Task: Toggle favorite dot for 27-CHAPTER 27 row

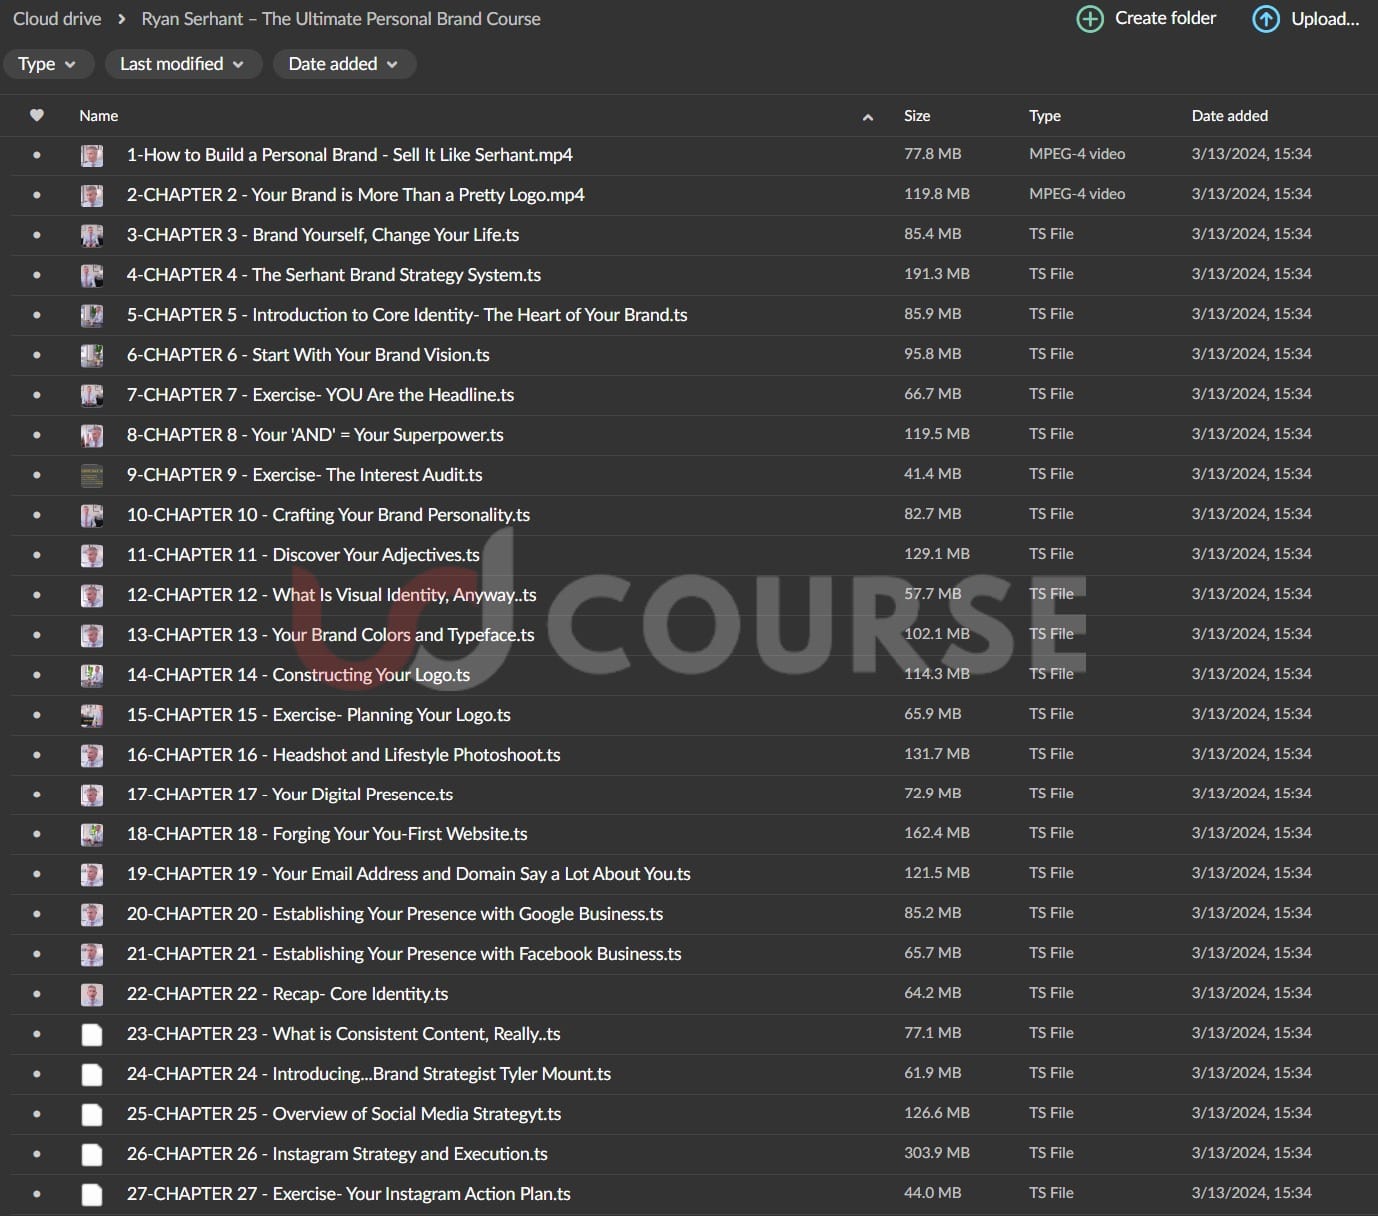Action: click(x=37, y=1194)
